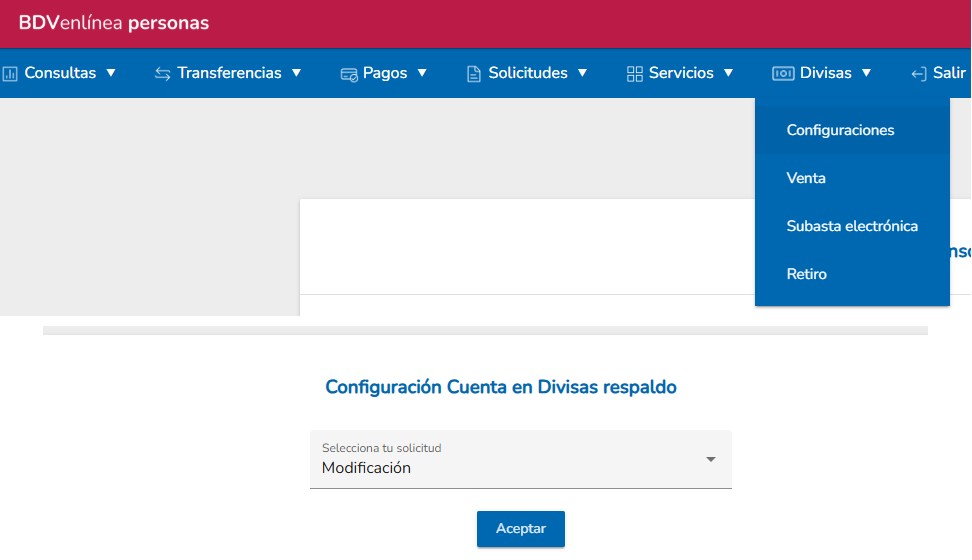Click the Consultas bar chart icon
The width and height of the screenshot is (972, 560).
[x=11, y=73]
